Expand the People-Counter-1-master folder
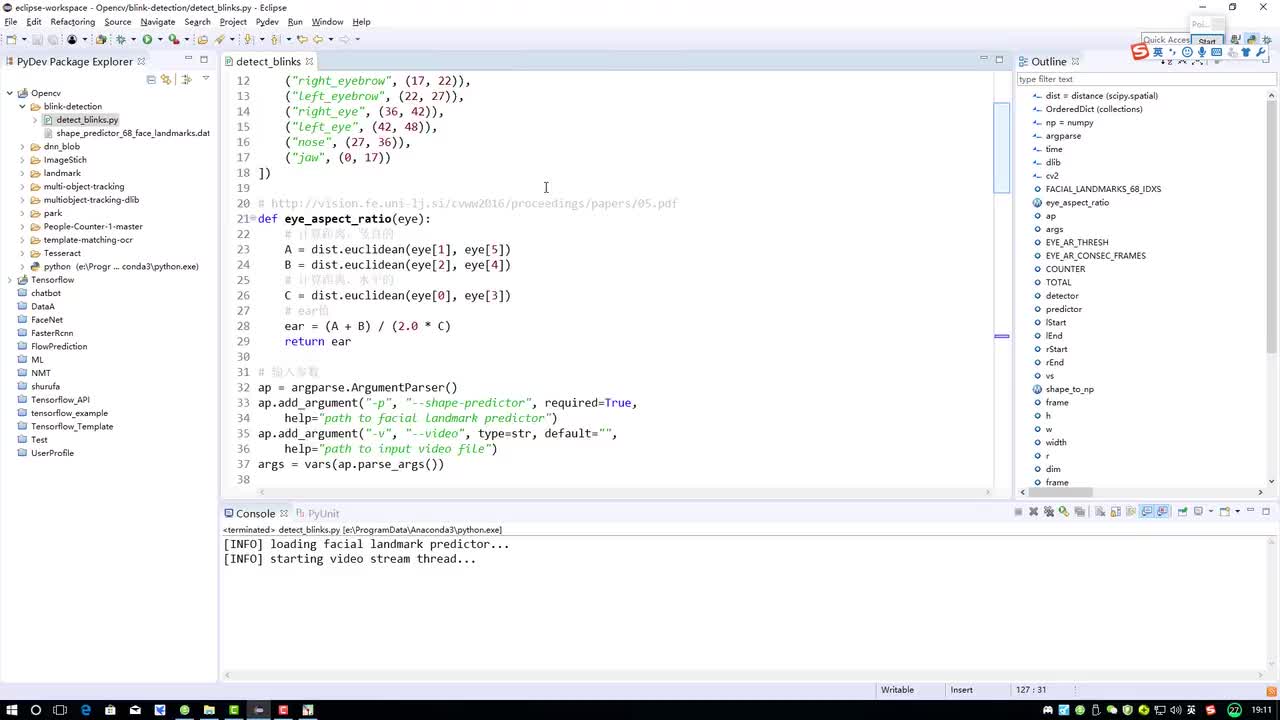Image resolution: width=1280 pixels, height=720 pixels. [22, 226]
